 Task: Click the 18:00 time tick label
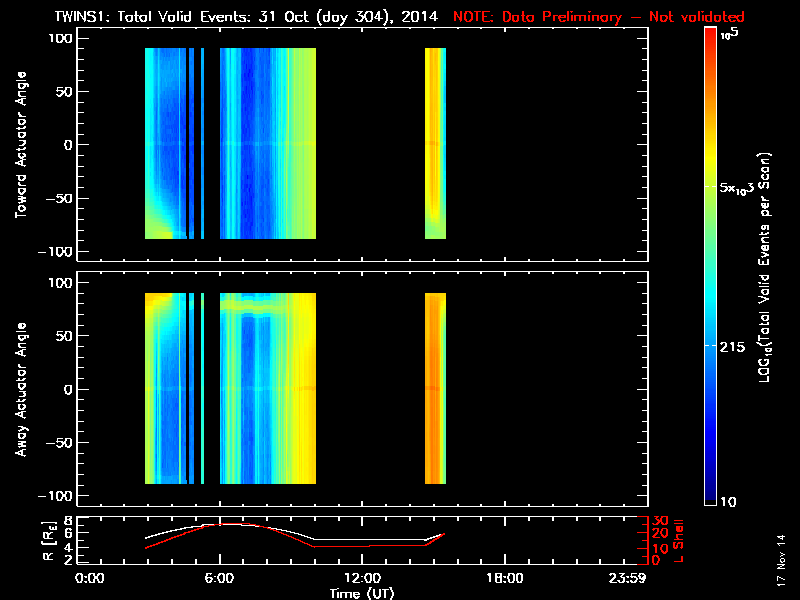503,578
